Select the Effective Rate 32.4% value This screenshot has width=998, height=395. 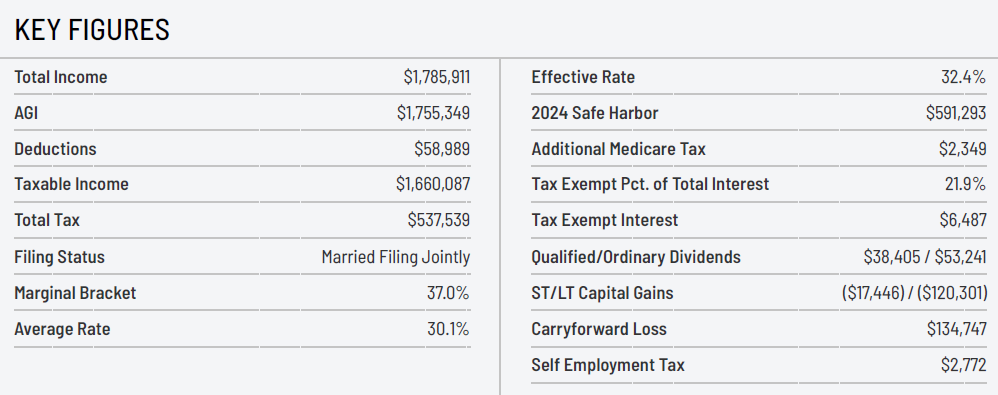coord(964,77)
